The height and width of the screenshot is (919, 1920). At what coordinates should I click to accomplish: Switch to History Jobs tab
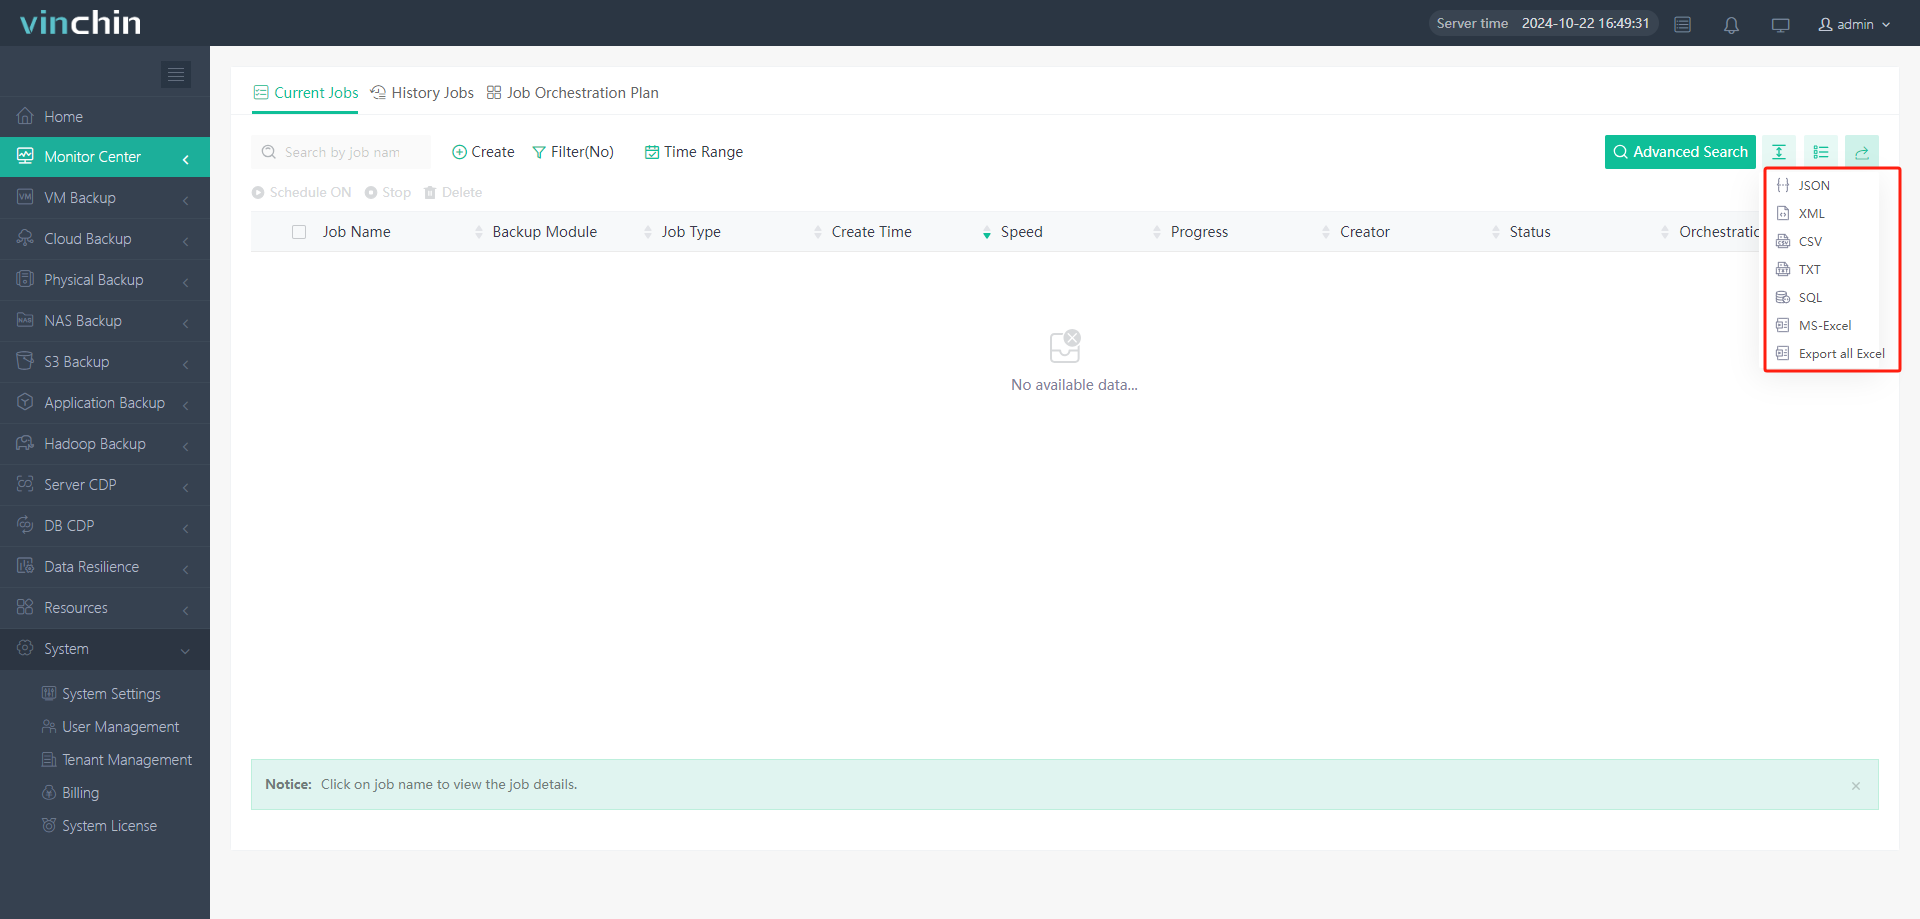pos(422,93)
